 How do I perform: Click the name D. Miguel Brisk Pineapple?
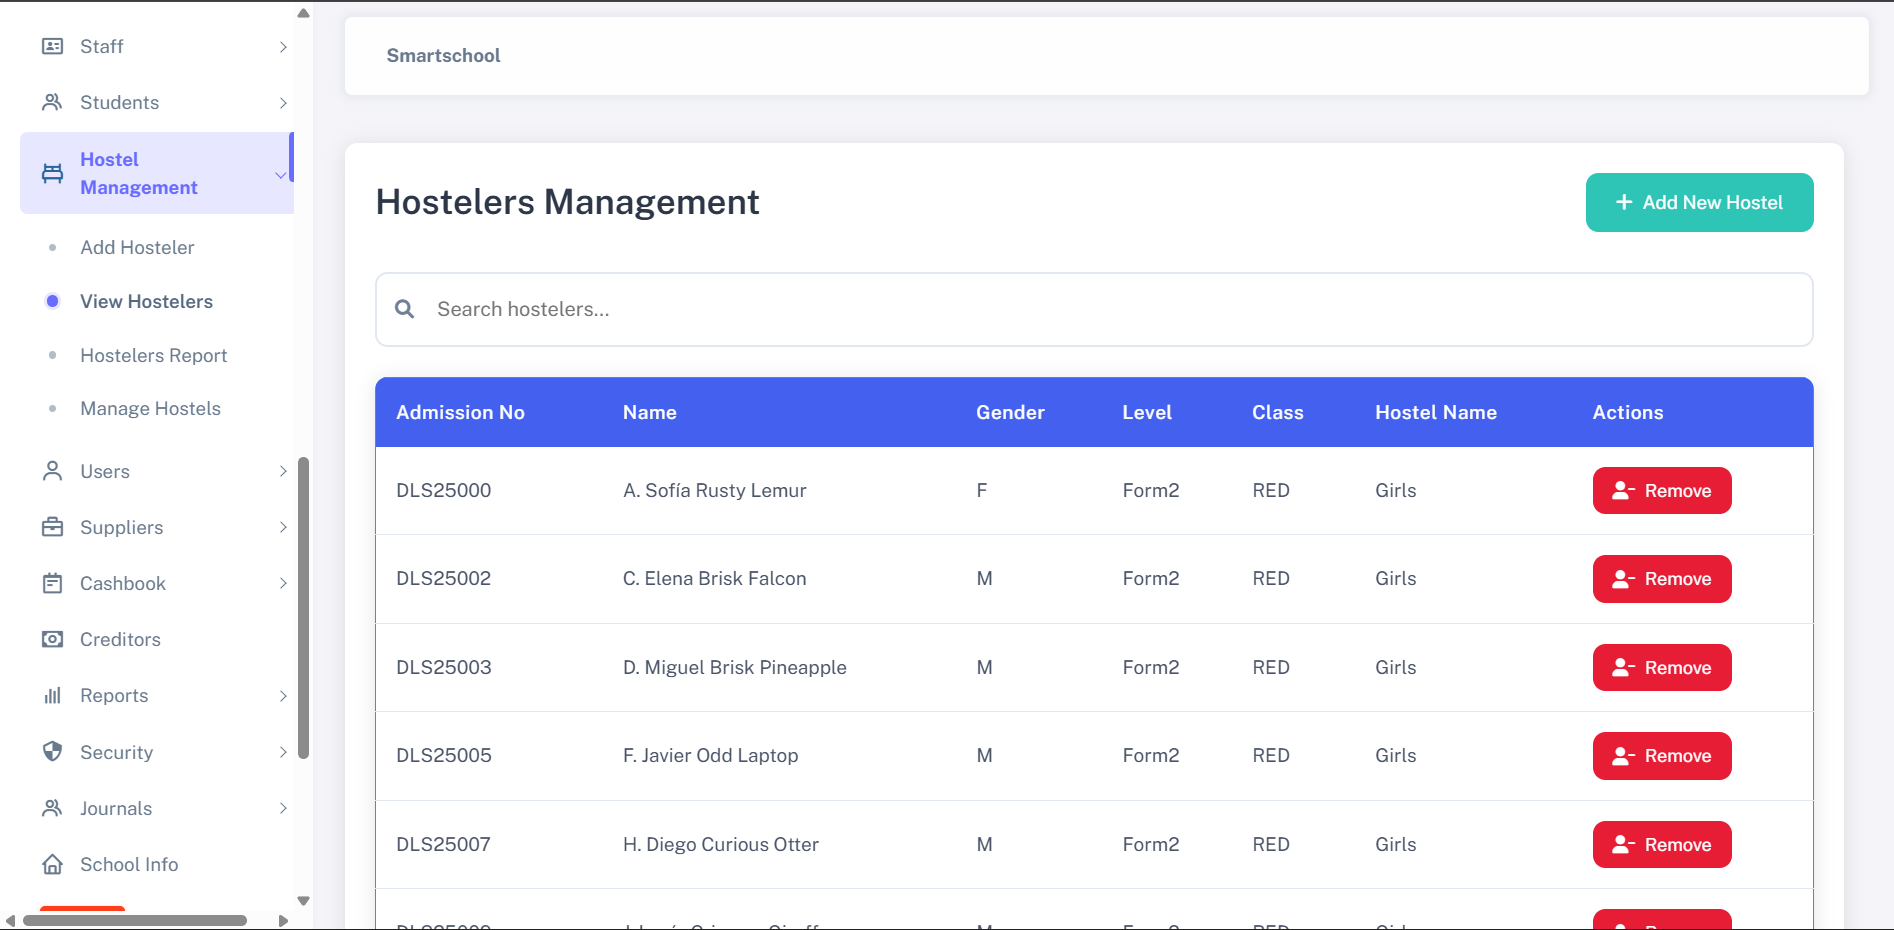tap(735, 667)
